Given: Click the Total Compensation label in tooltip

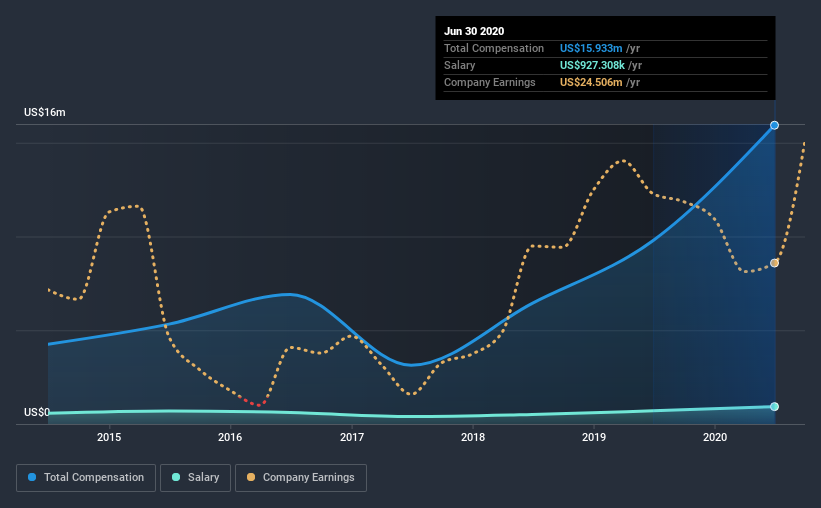Looking at the screenshot, I should tap(494, 48).
